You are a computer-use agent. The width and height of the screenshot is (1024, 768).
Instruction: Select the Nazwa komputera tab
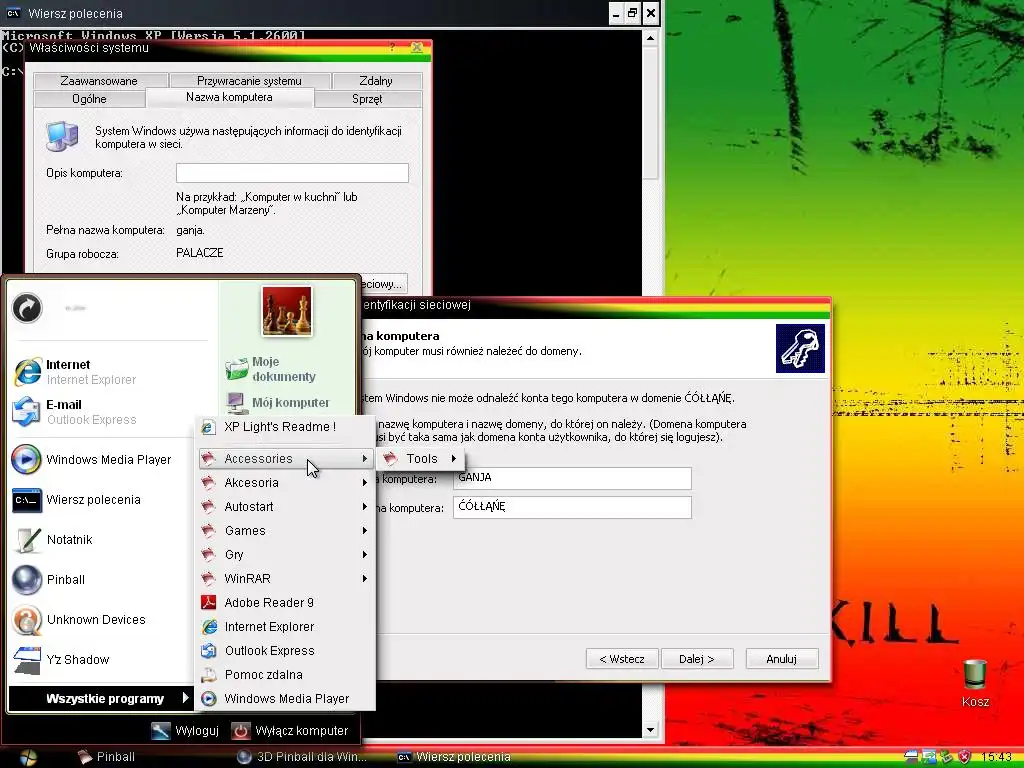coord(229,97)
